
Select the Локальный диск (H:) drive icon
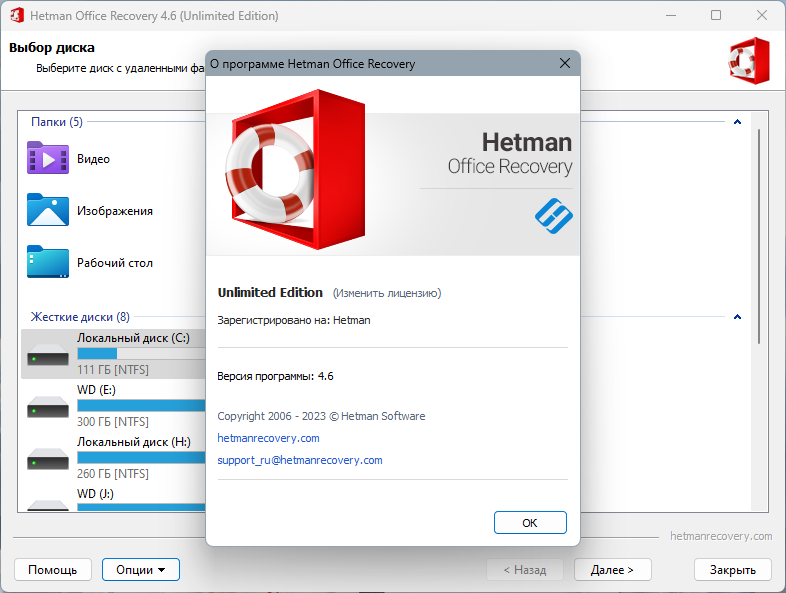(48, 459)
